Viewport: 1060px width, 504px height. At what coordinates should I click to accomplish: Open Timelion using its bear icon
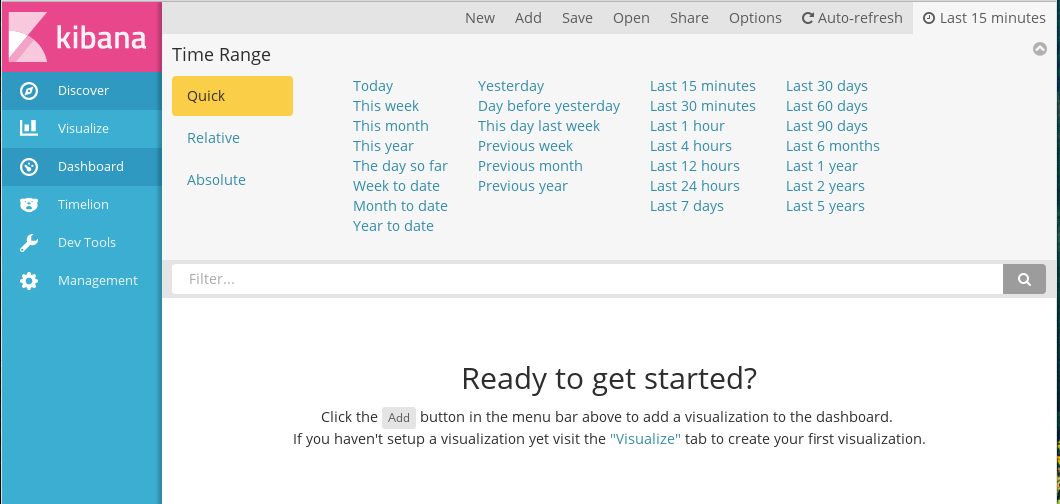pyautogui.click(x=29, y=205)
